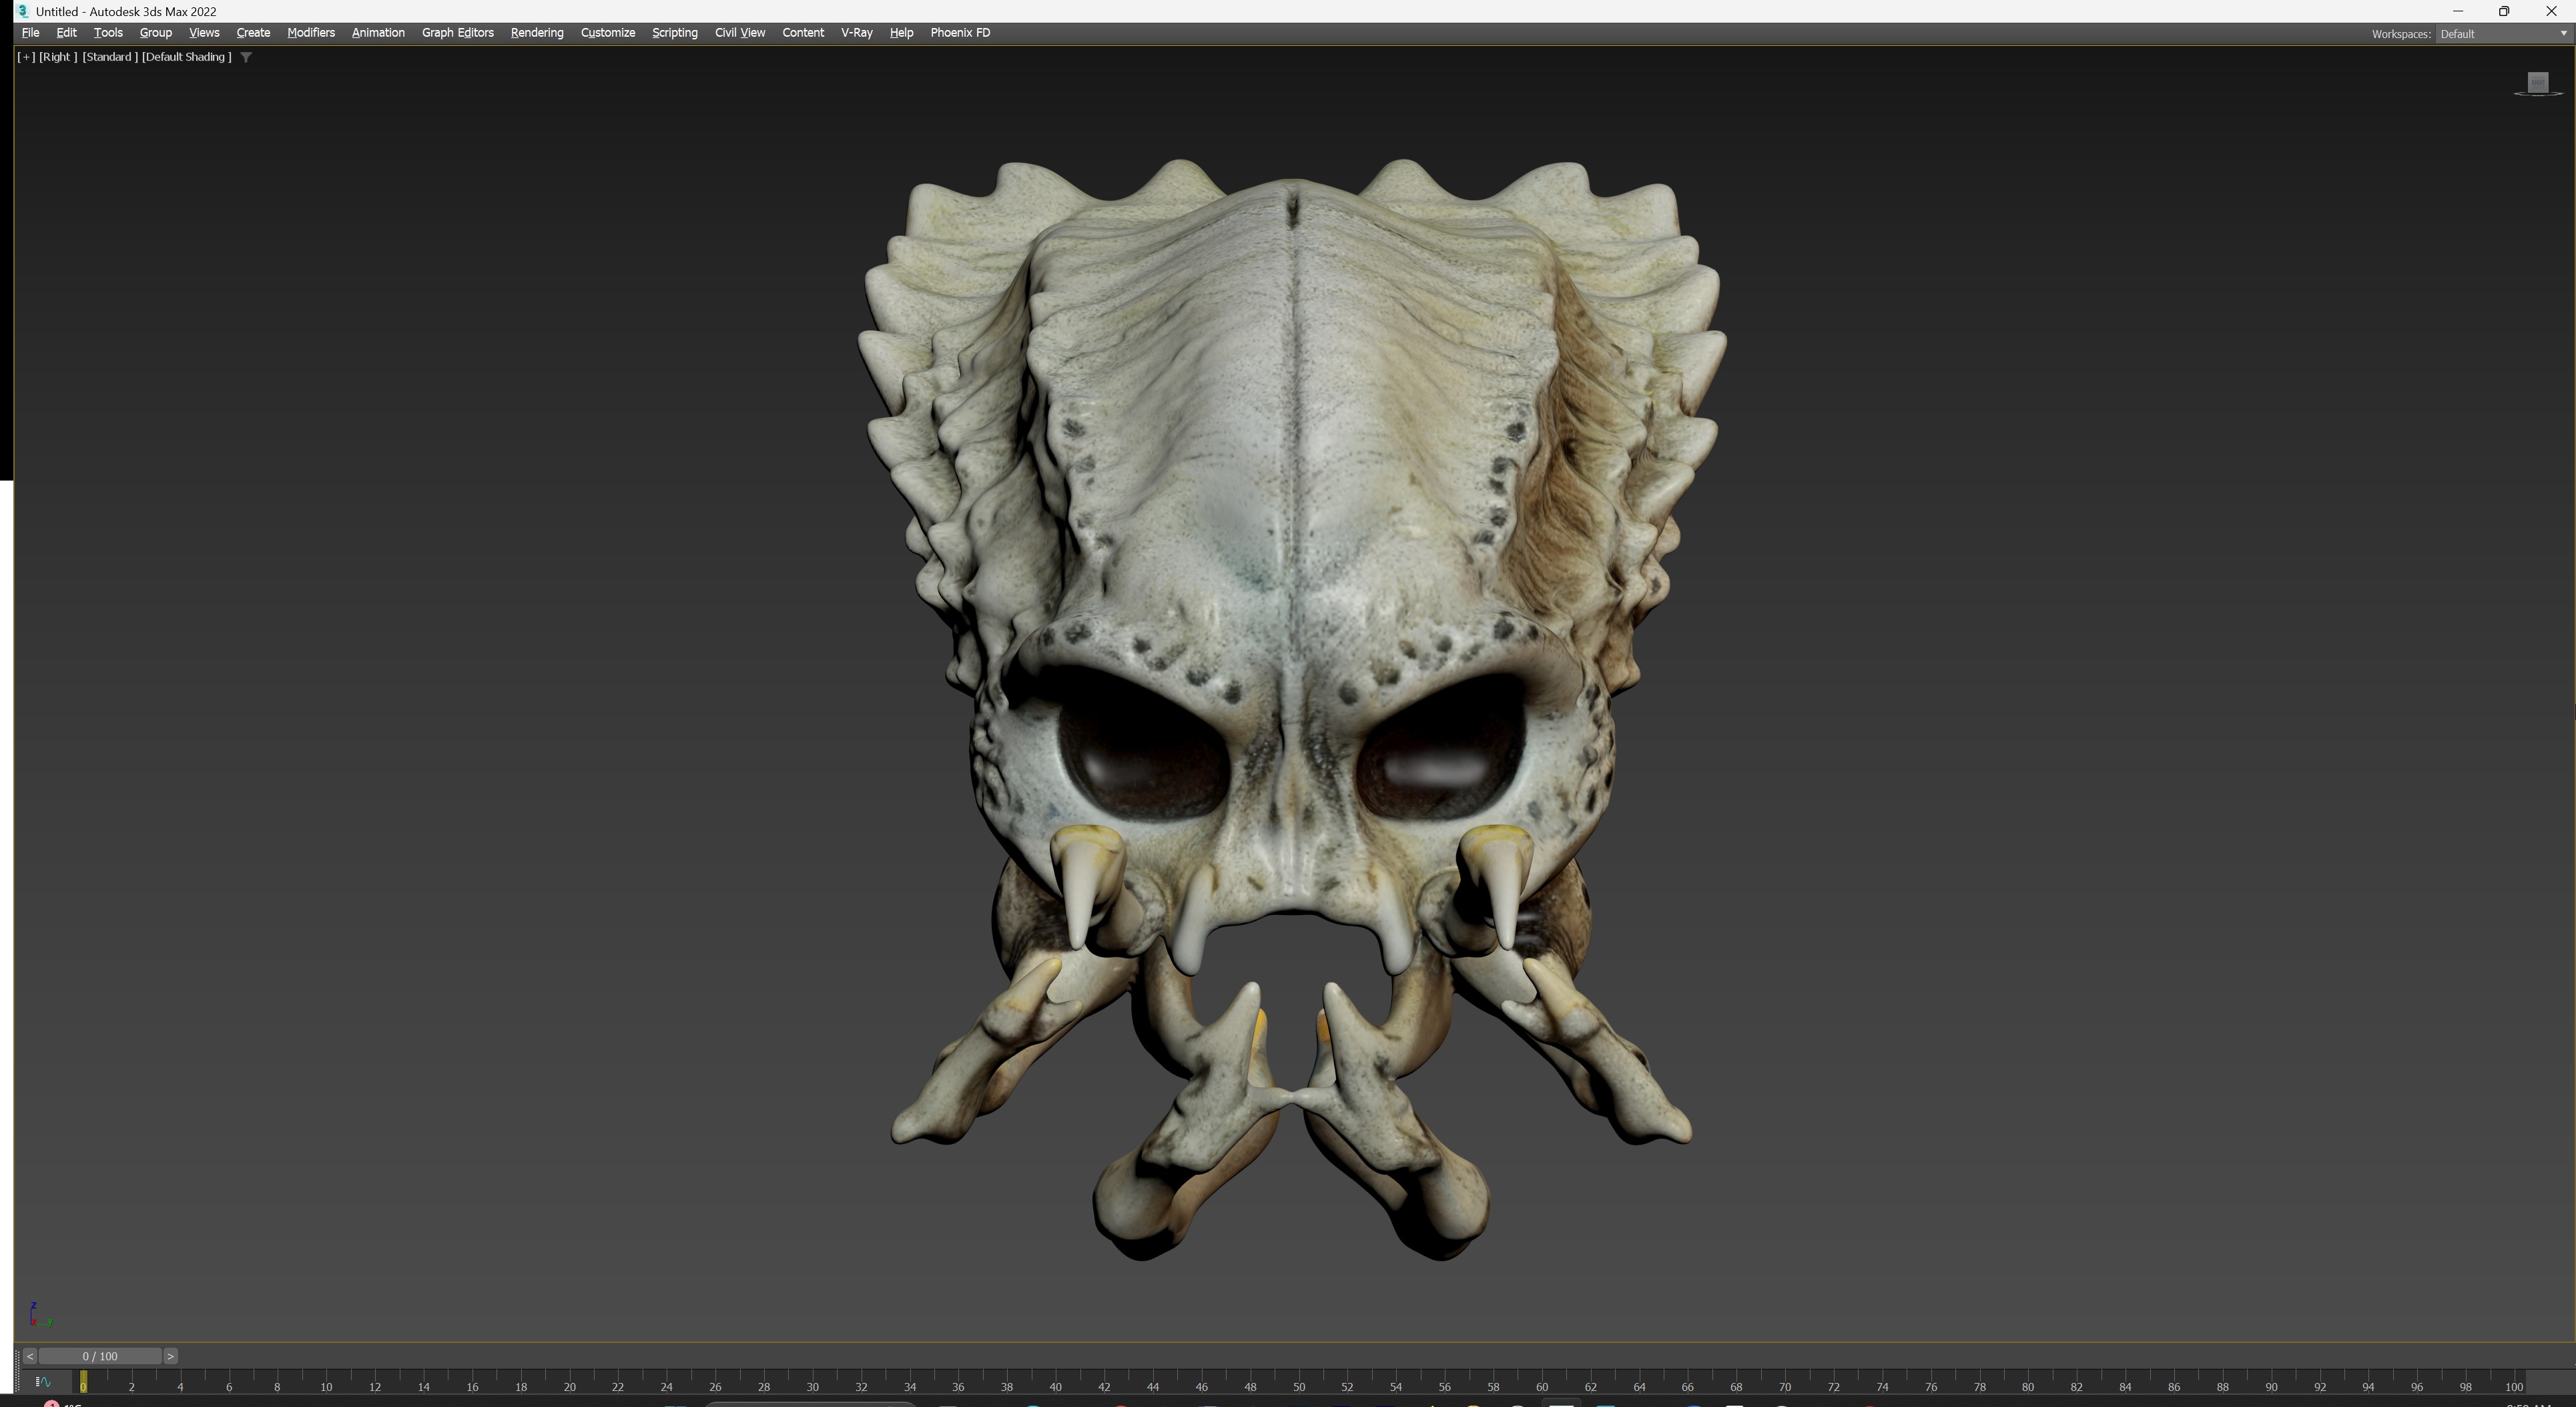Open the Help menu
The width and height of the screenshot is (2576, 1407).
tap(901, 33)
